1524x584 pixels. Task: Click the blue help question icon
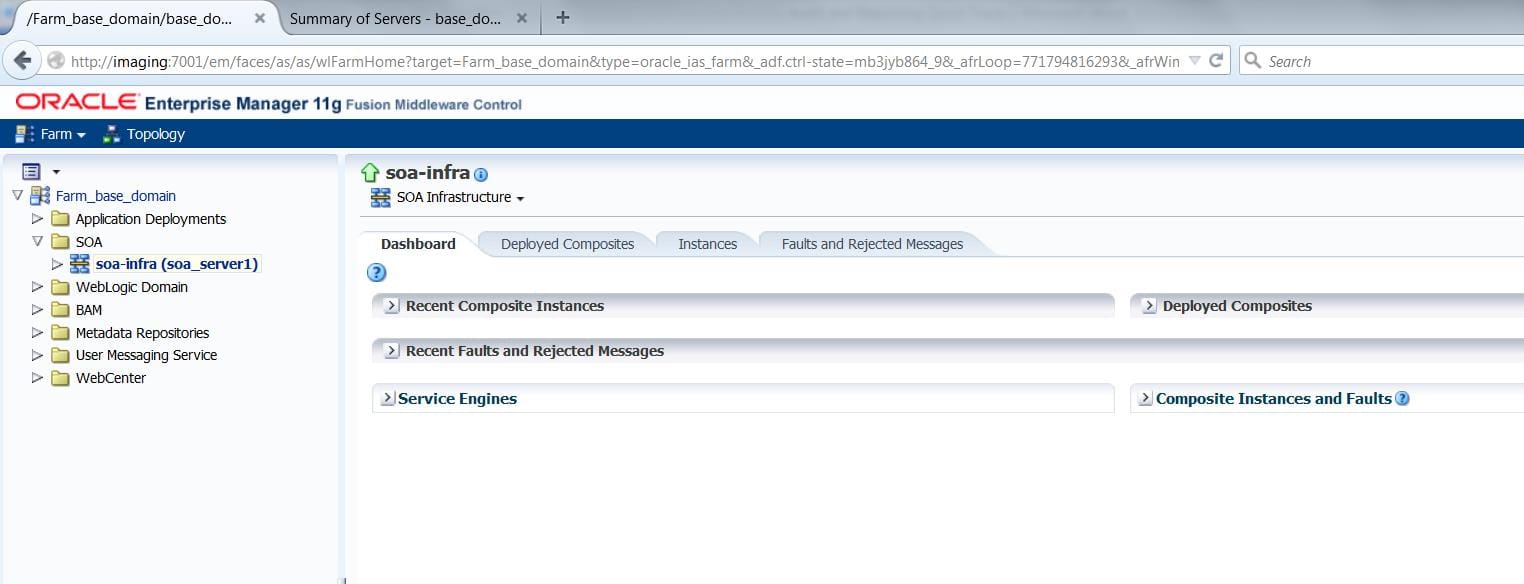pyautogui.click(x=377, y=272)
